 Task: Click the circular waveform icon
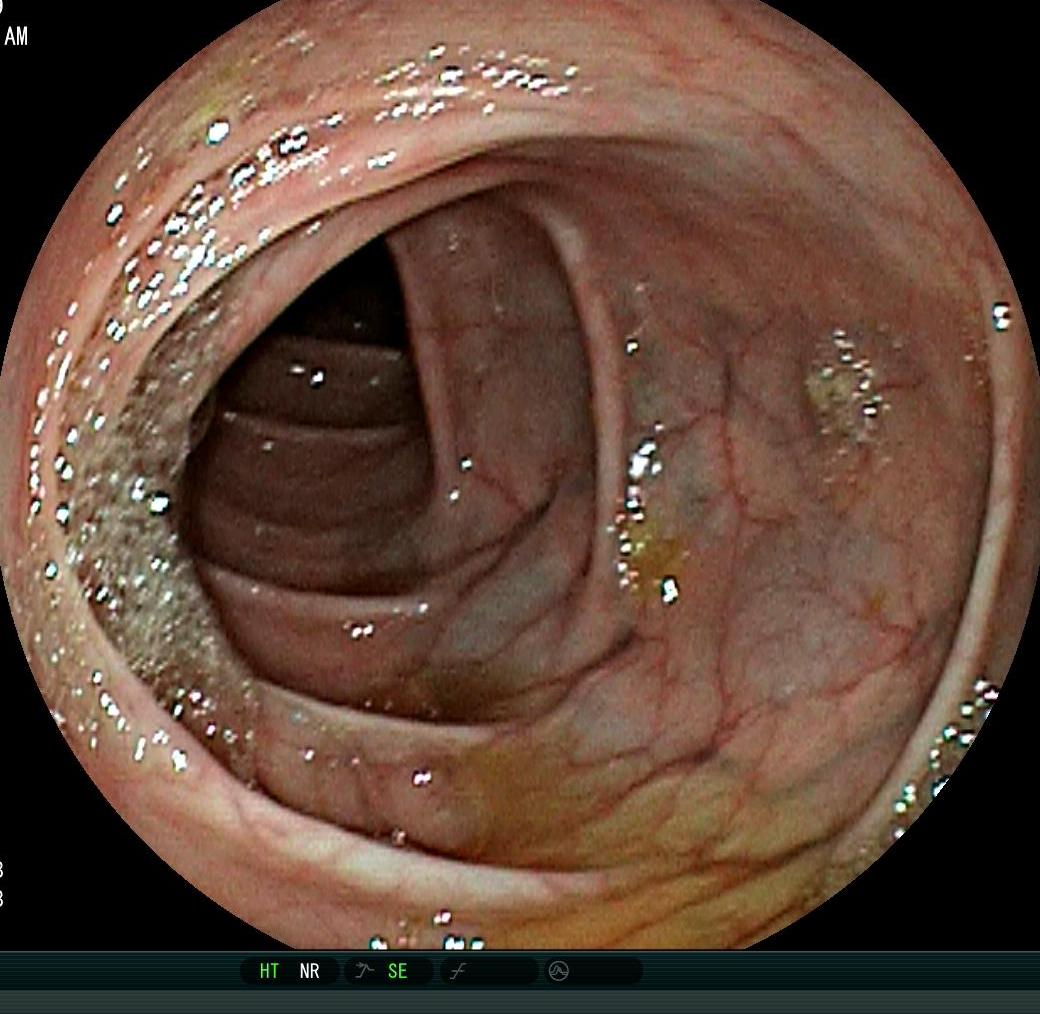click(558, 972)
